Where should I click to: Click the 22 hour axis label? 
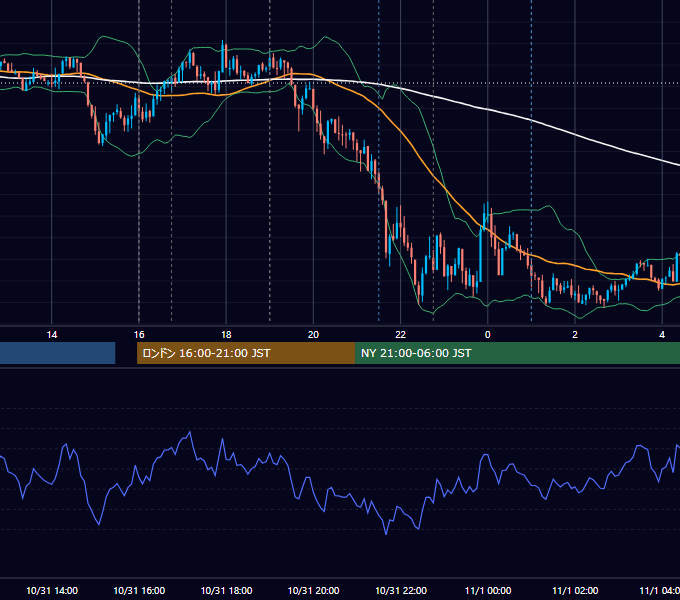(x=400, y=335)
